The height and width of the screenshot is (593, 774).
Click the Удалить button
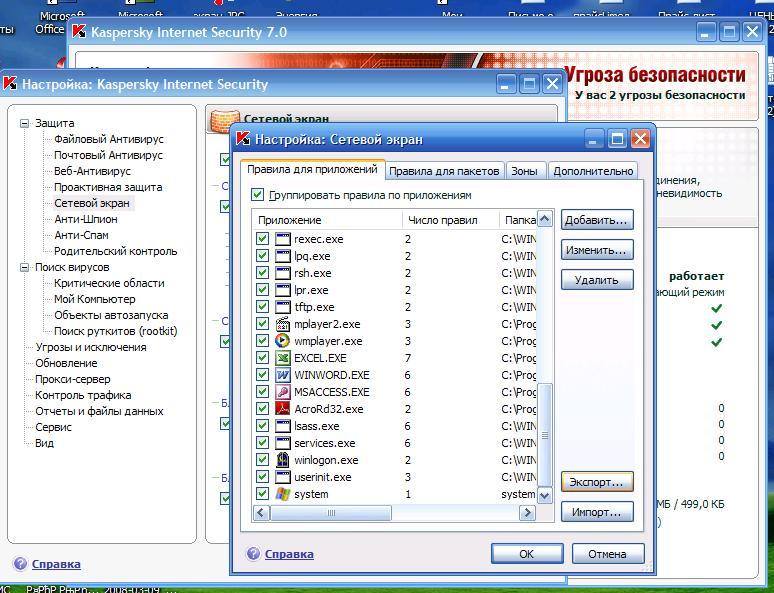(x=597, y=280)
